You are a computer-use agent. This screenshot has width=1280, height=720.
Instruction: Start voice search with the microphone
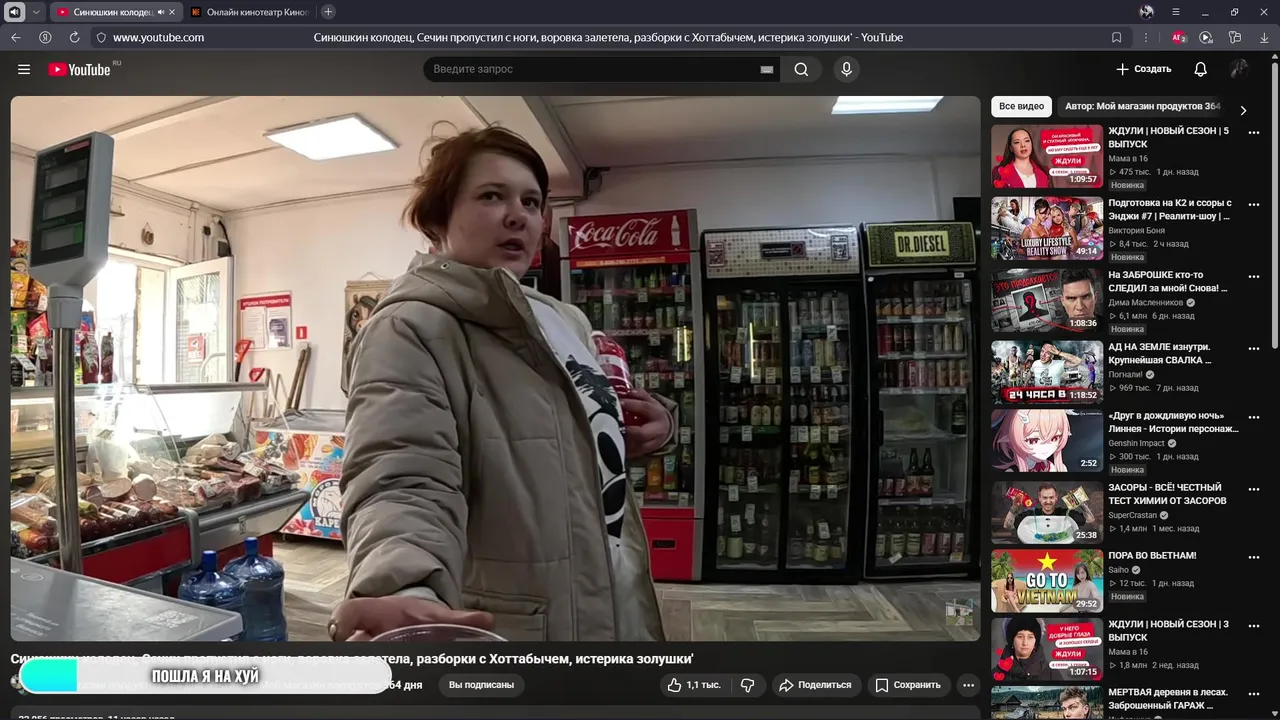click(846, 69)
